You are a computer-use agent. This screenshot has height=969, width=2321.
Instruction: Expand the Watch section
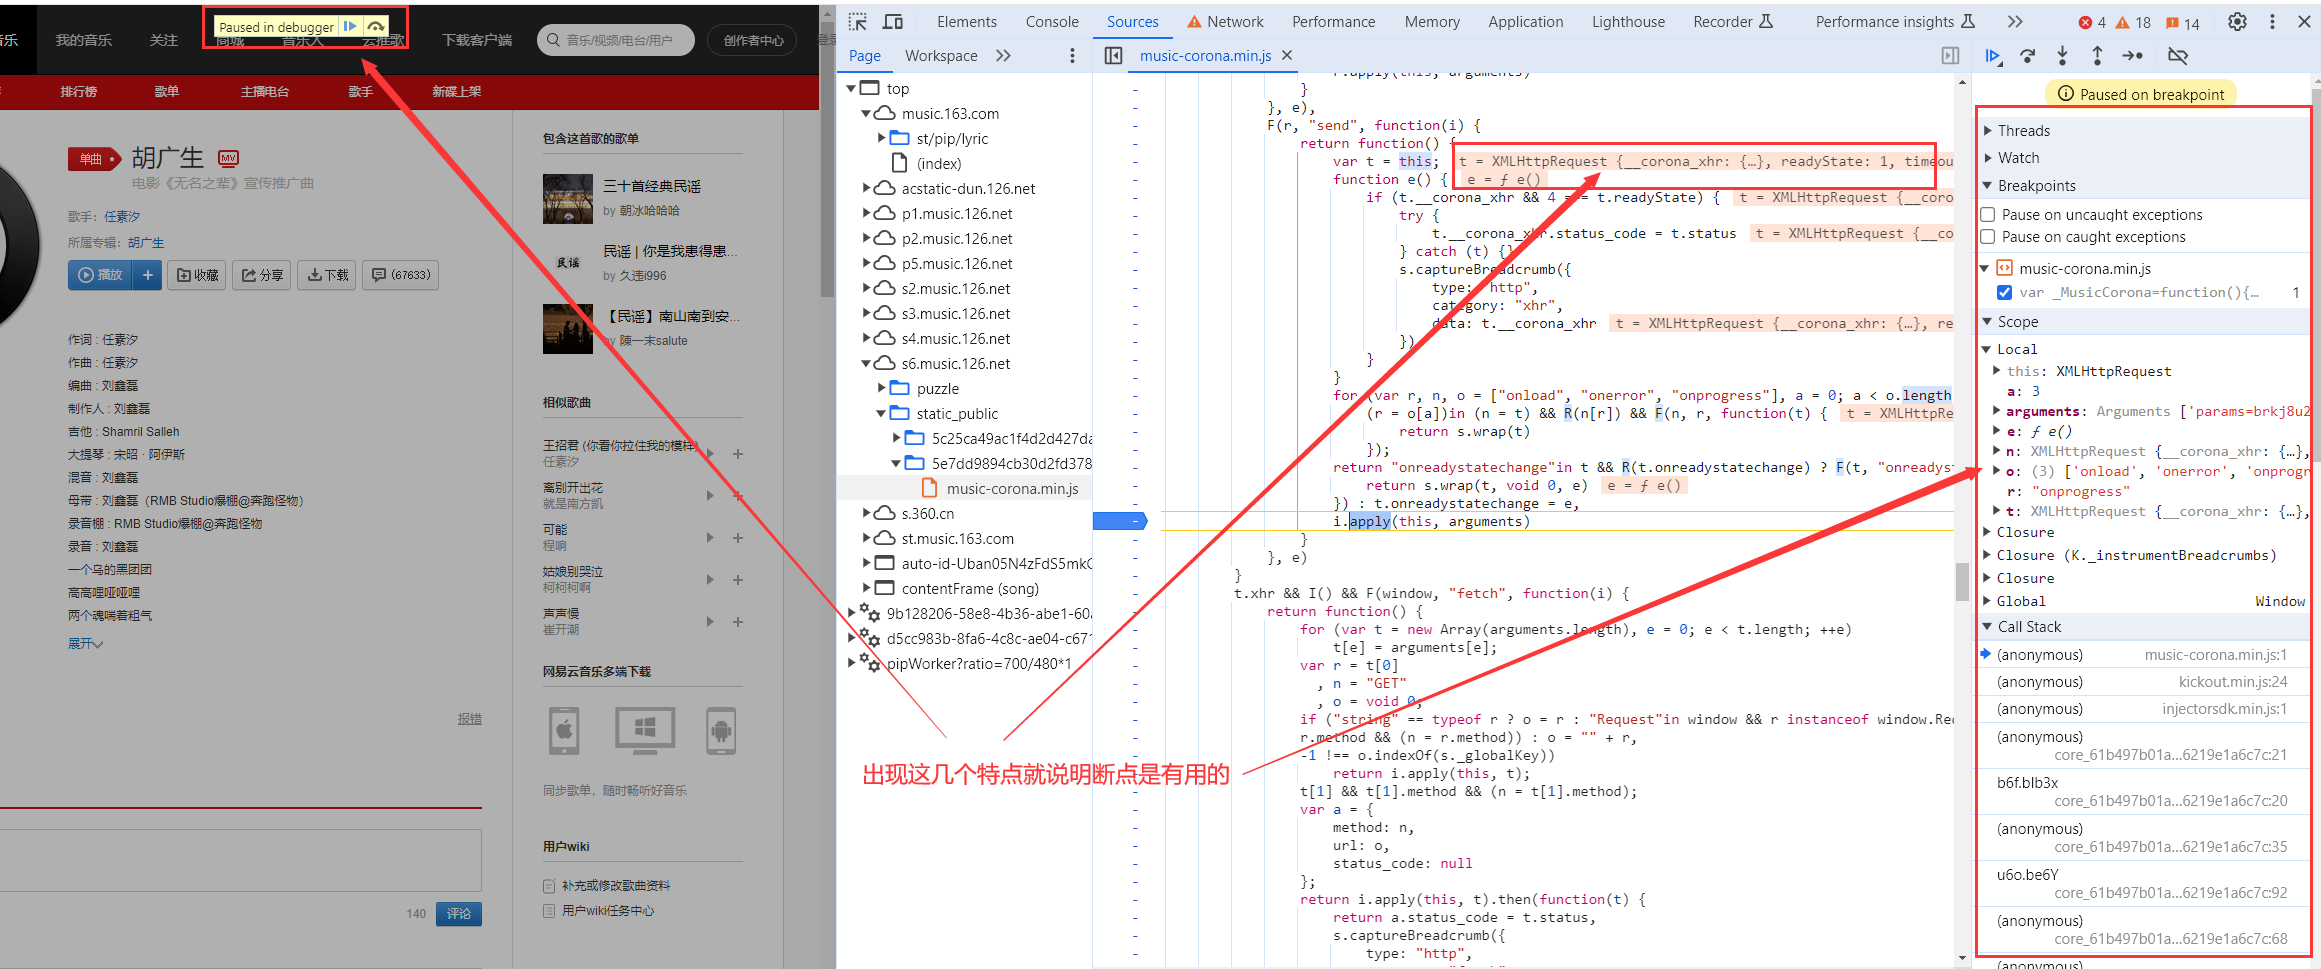pos(1988,158)
